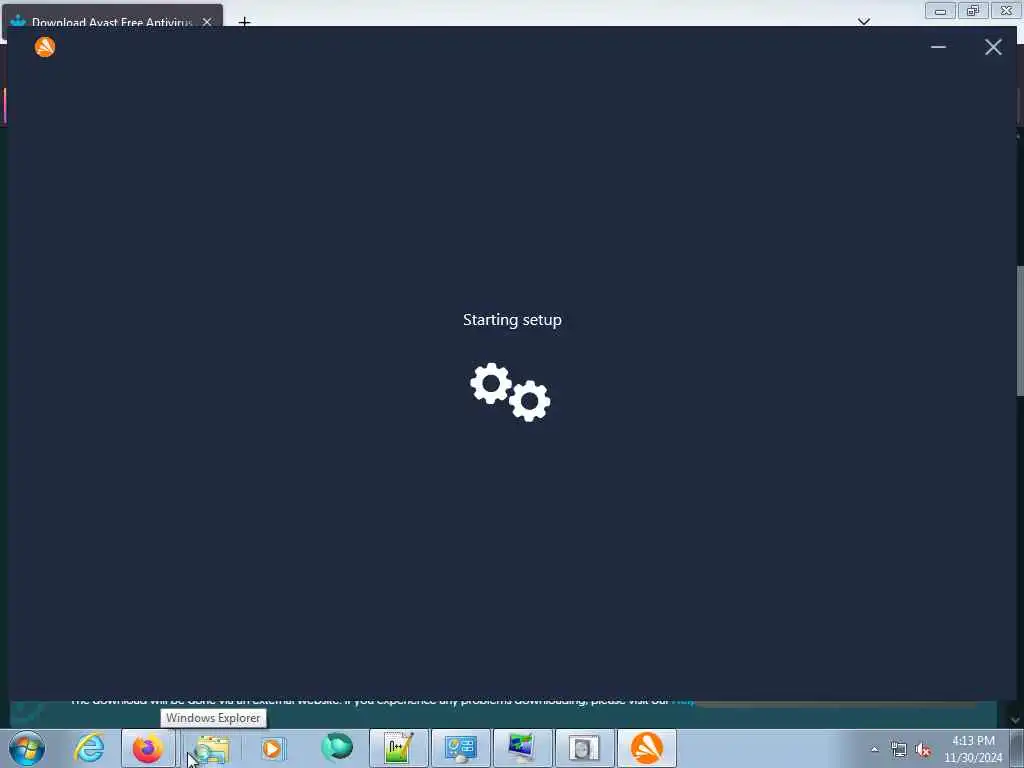This screenshot has width=1024, height=768.
Task: Switch to Notepad++ in the taskbar
Action: 398,748
